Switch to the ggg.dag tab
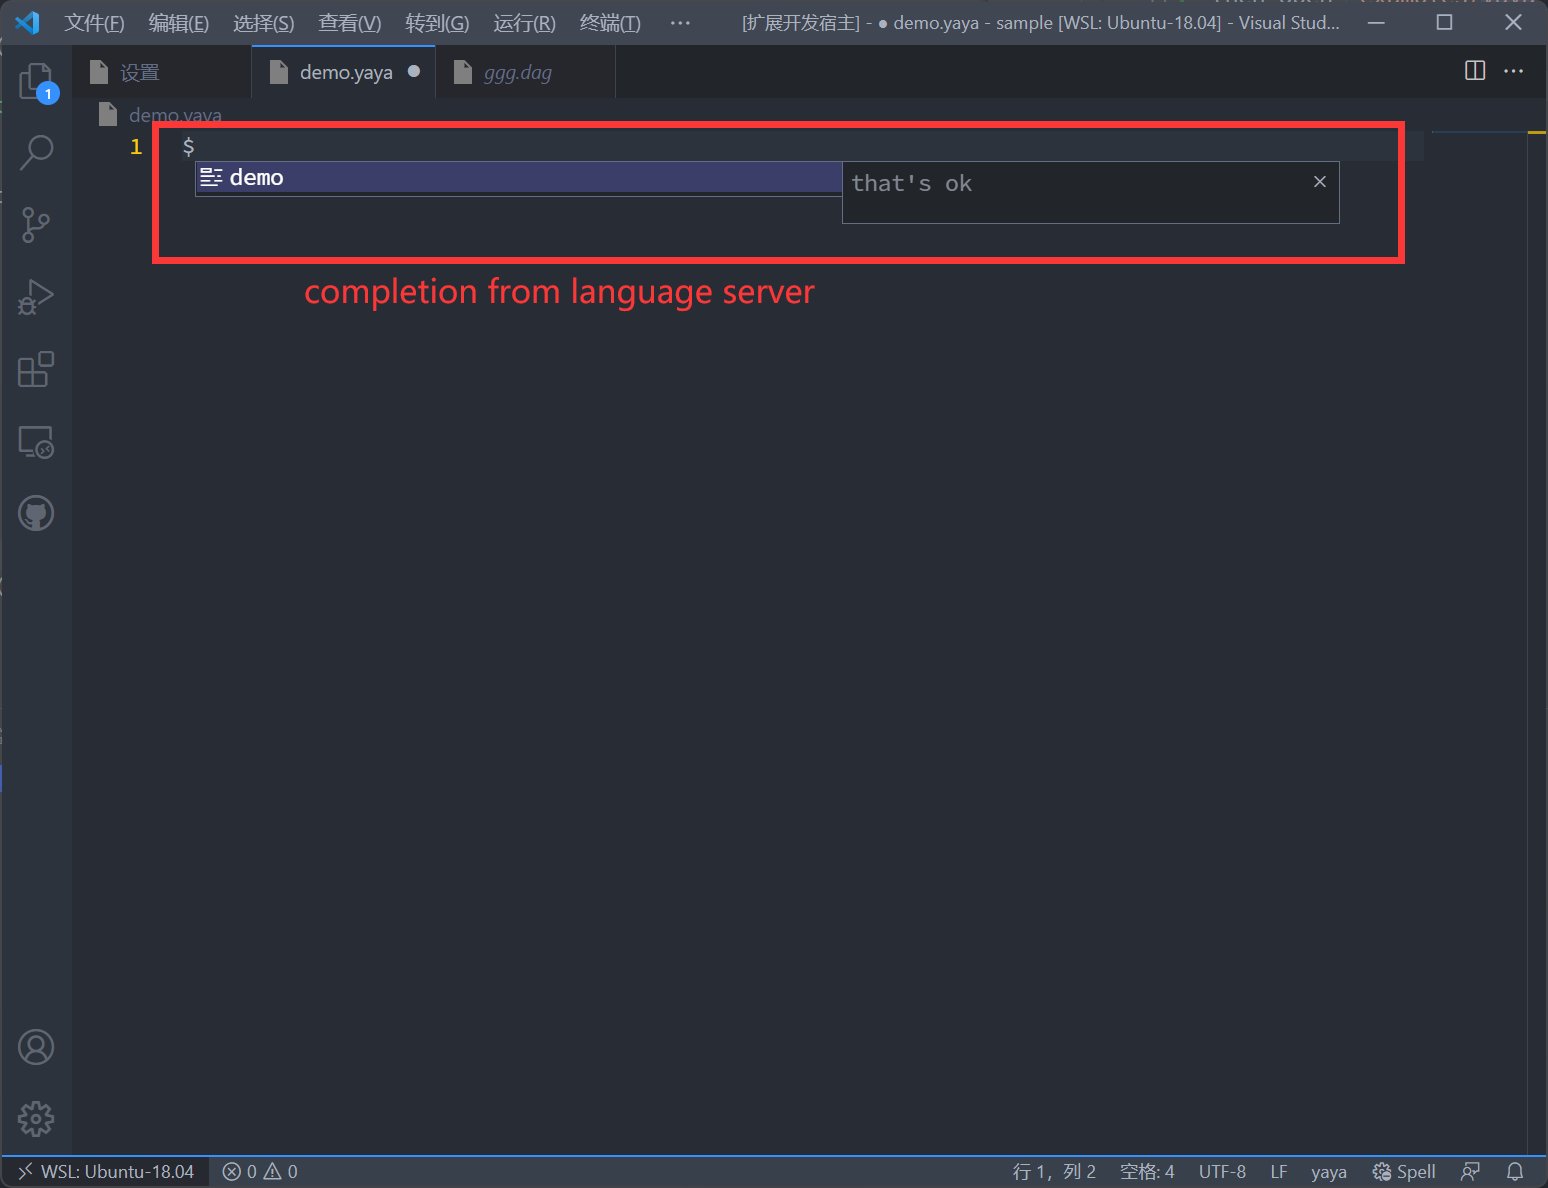The height and width of the screenshot is (1188, 1548). 525,72
